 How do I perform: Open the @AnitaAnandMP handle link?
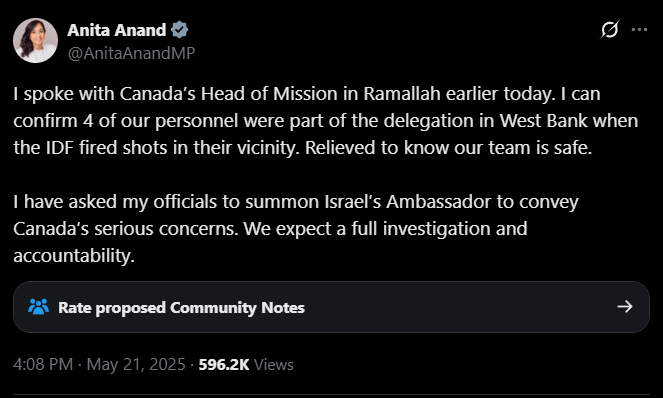coord(132,53)
